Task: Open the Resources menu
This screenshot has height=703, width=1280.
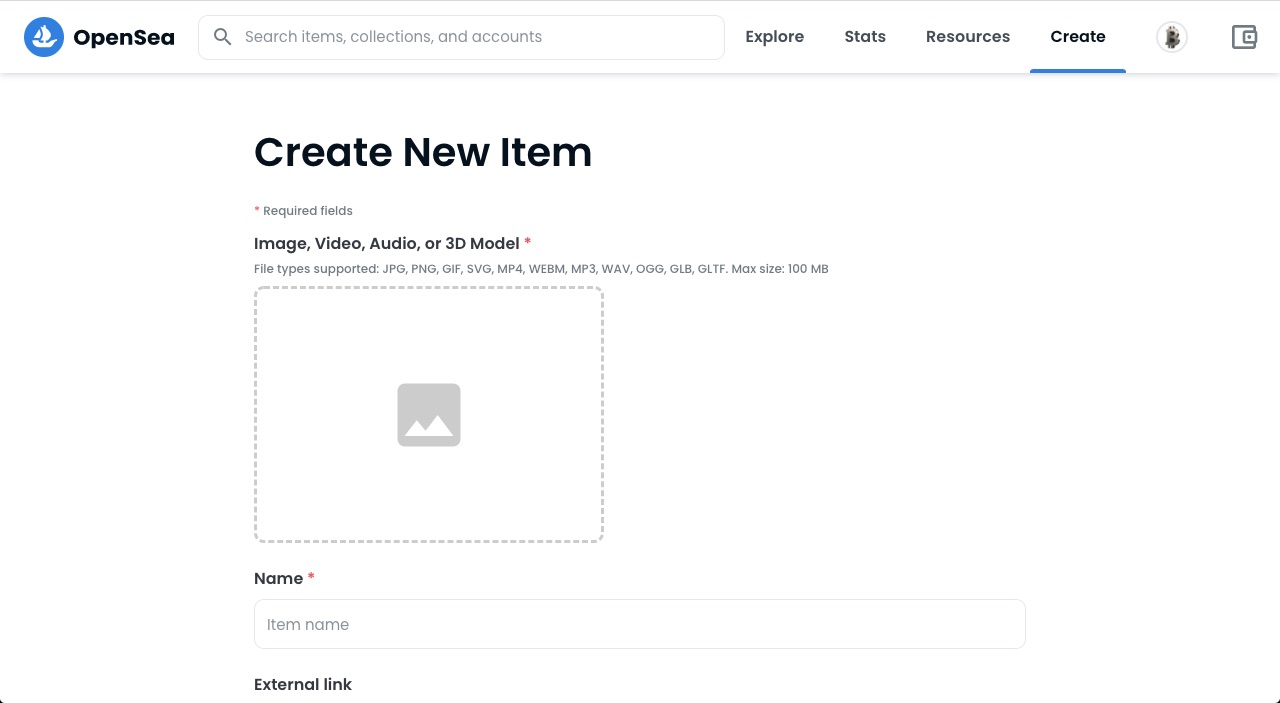Action: point(968,37)
